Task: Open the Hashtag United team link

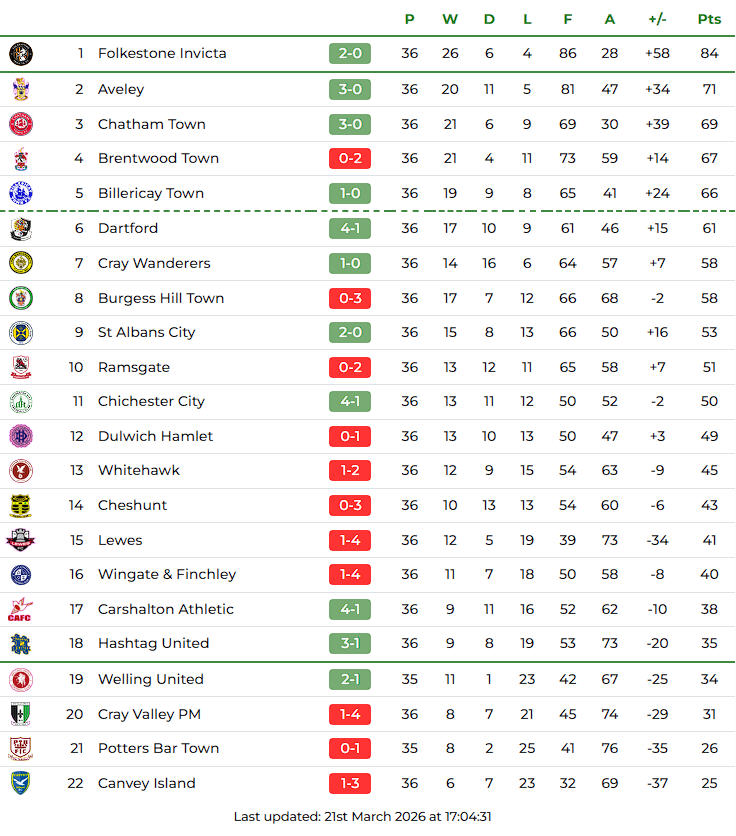Action: pyautogui.click(x=153, y=643)
